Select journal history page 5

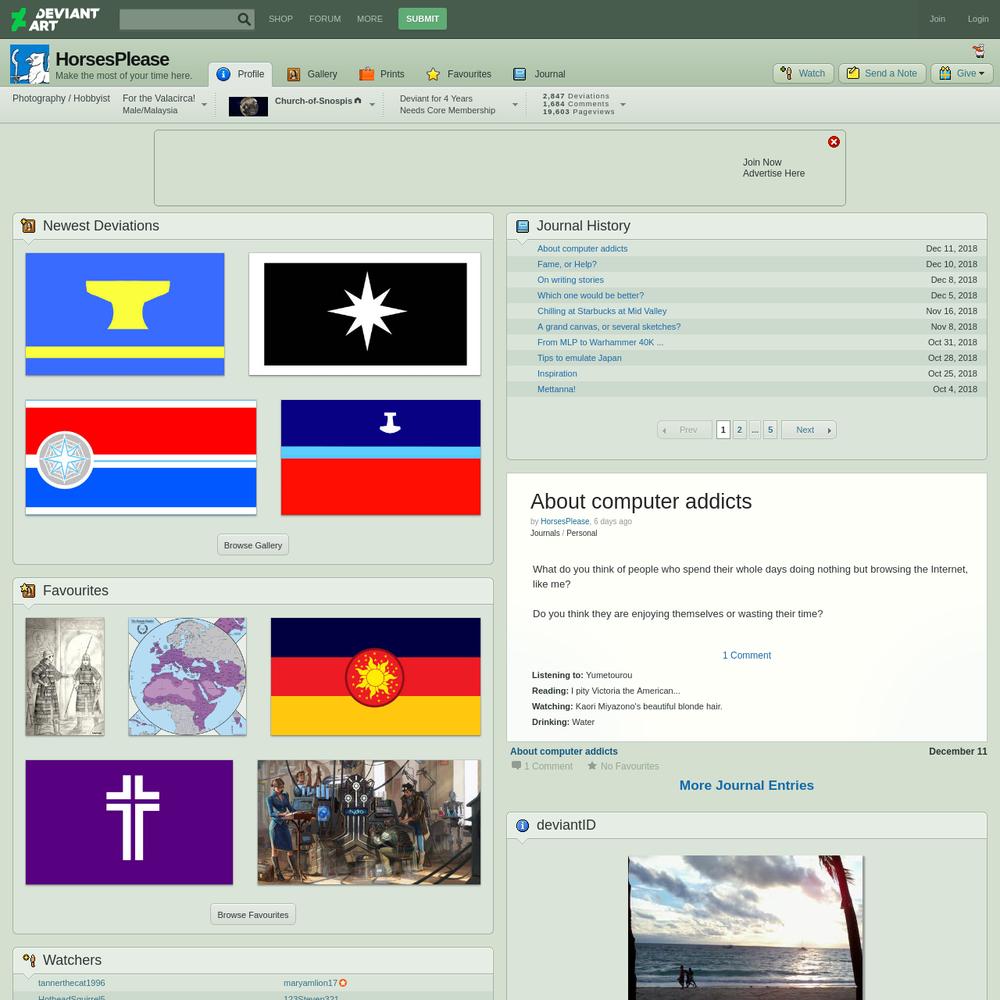click(770, 430)
